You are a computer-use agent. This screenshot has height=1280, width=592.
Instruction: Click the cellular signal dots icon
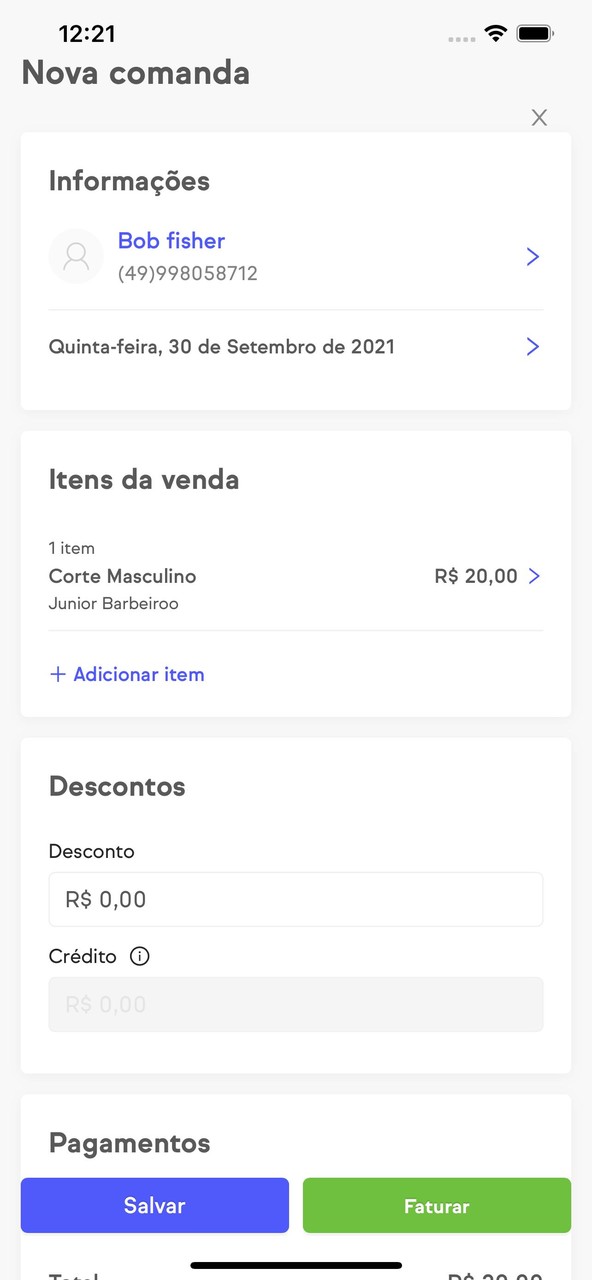click(x=461, y=36)
